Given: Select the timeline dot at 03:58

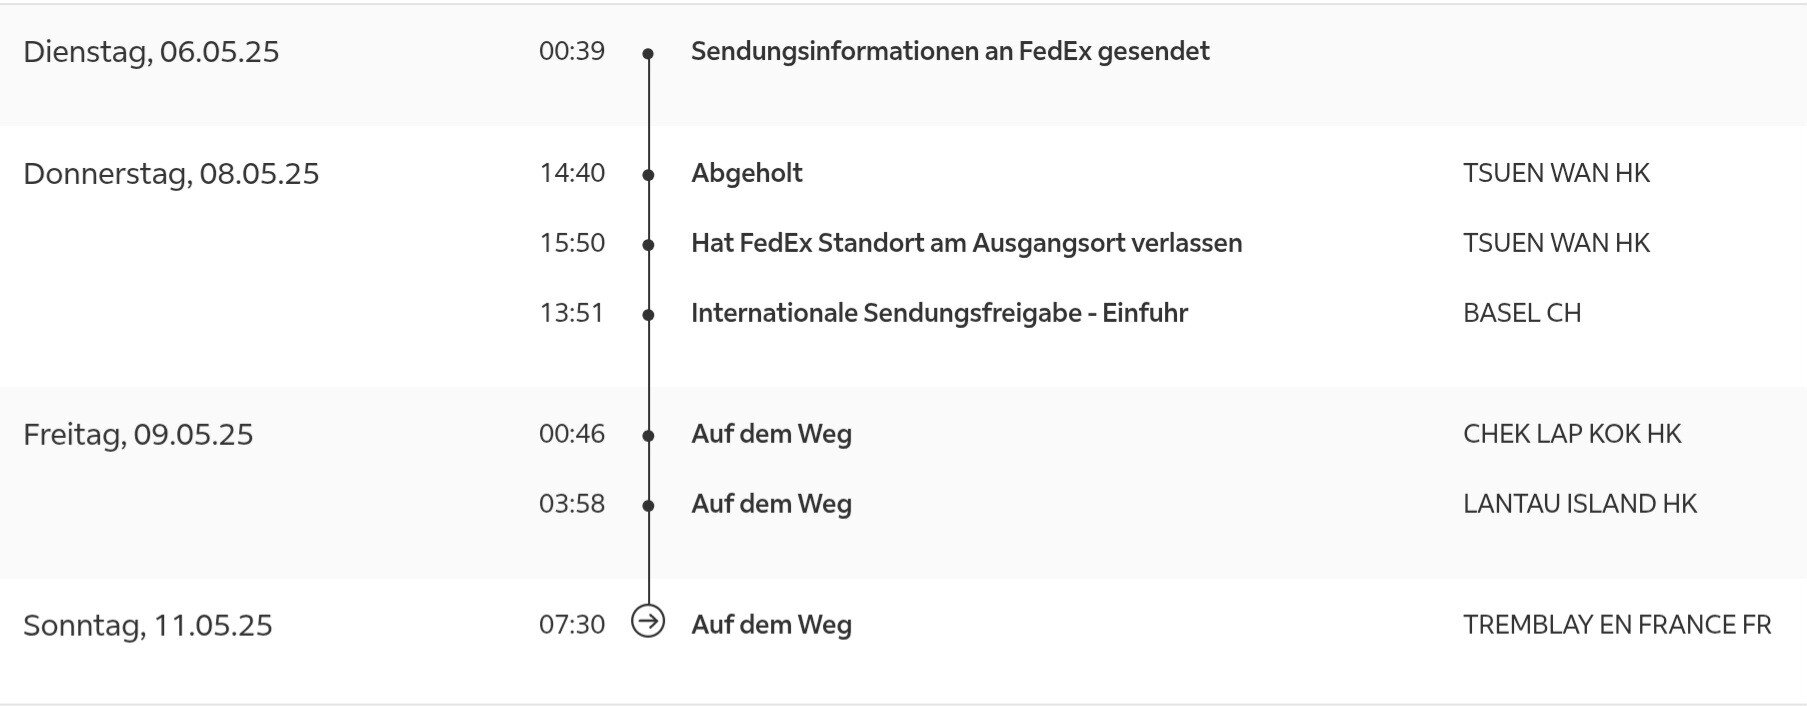Looking at the screenshot, I should pos(648,506).
